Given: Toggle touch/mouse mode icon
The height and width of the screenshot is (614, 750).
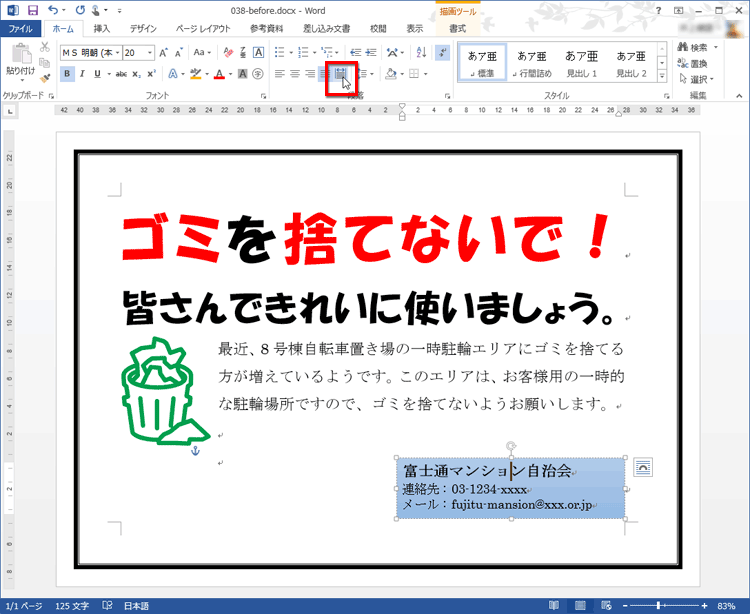Looking at the screenshot, I should coord(96,10).
